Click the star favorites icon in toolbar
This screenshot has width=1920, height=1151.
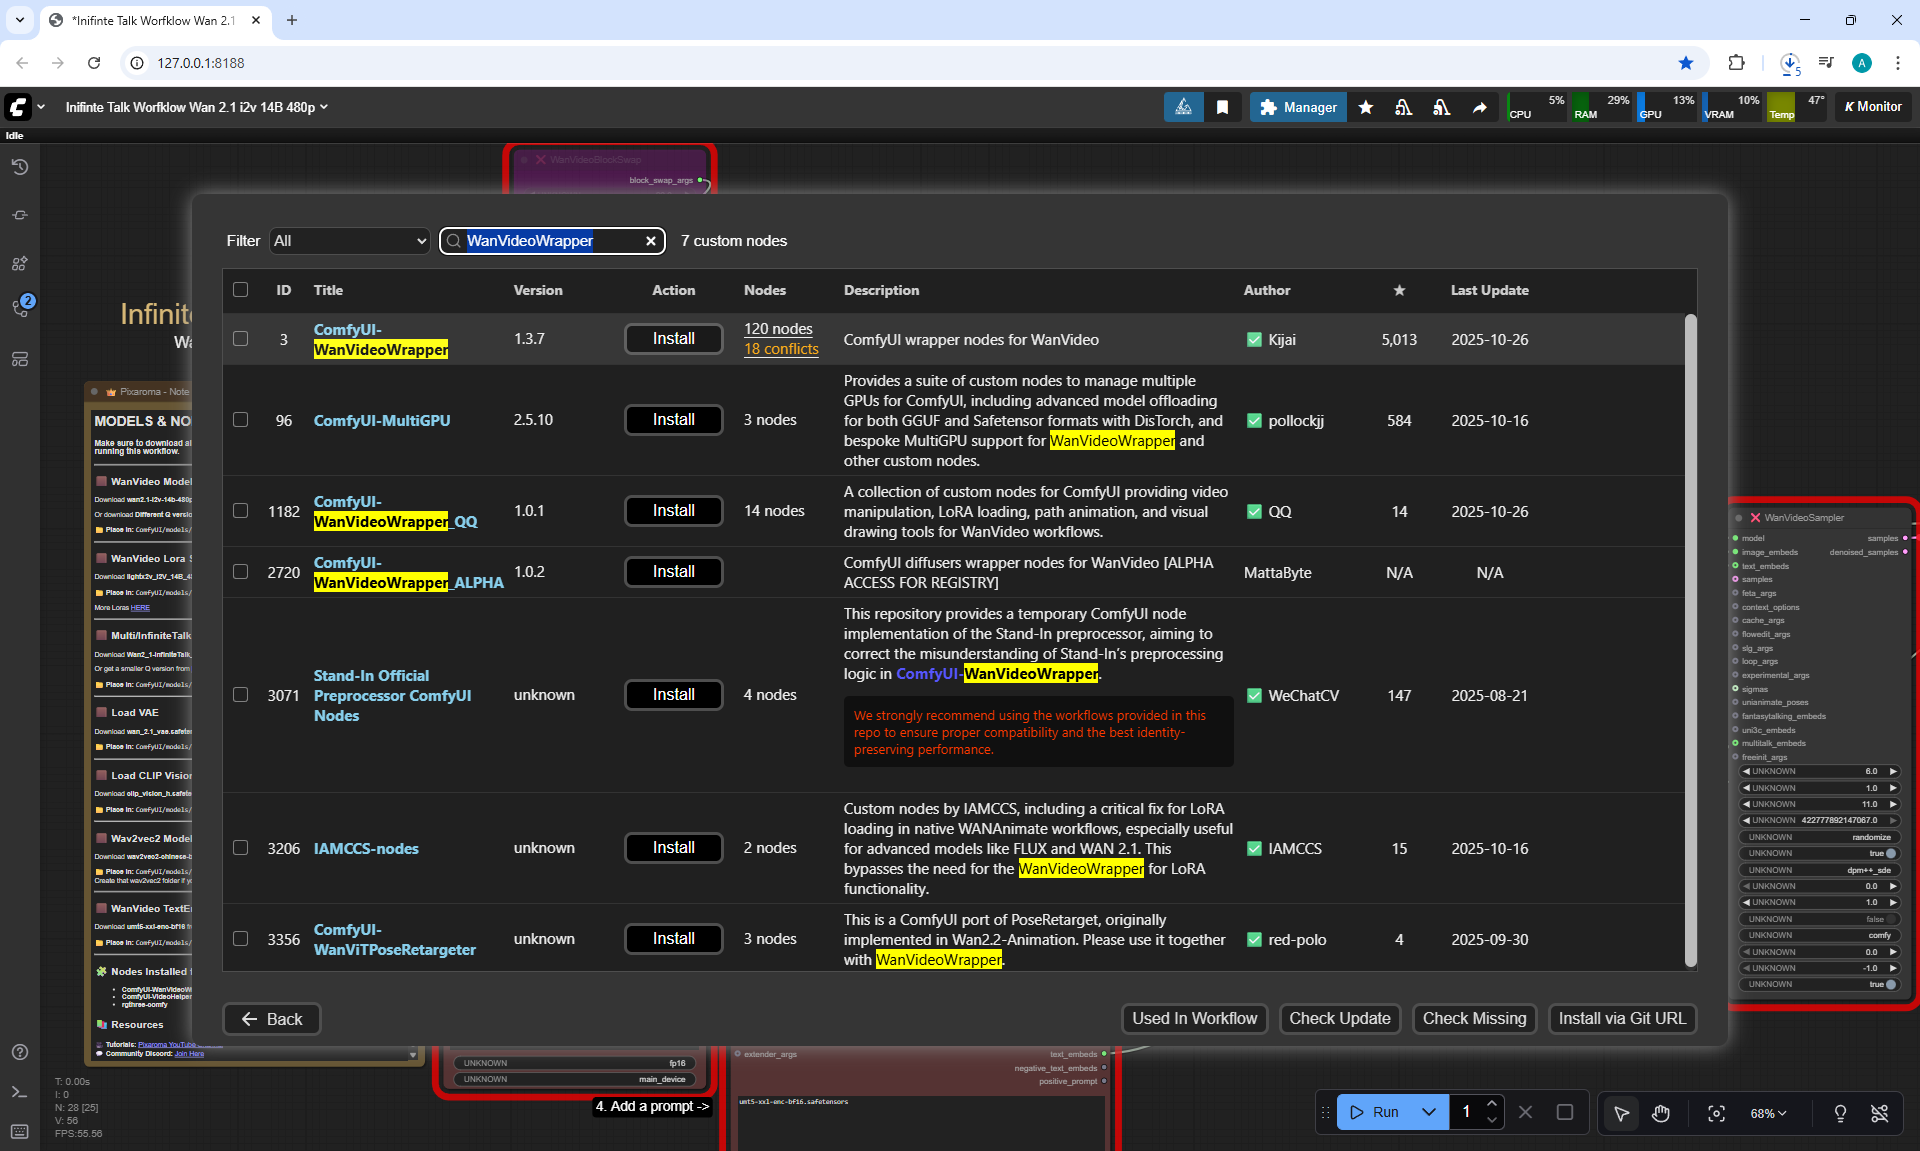point(1366,107)
